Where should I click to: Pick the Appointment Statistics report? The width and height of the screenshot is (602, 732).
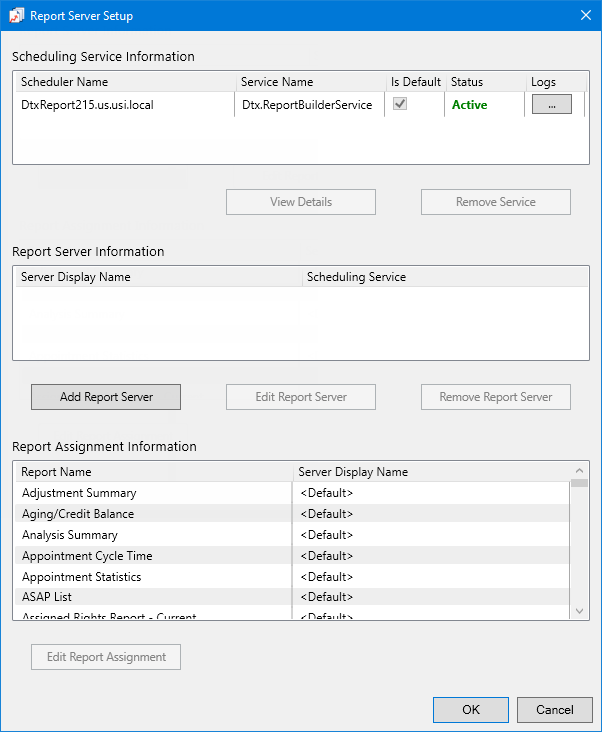point(81,577)
